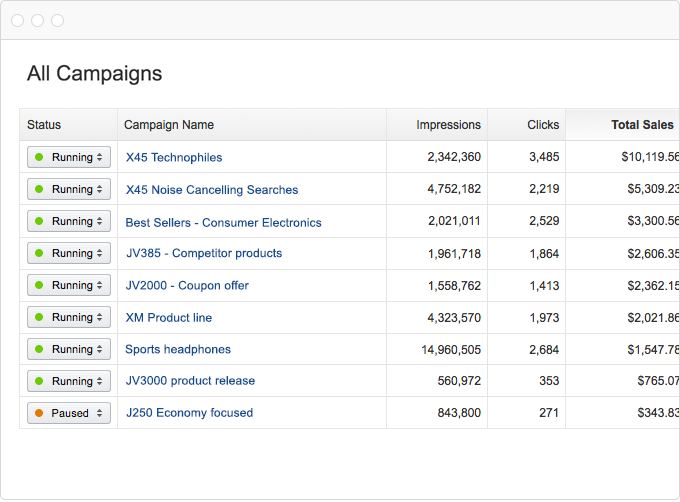Image resolution: width=680 pixels, height=502 pixels.
Task: Sort table by Clicks column header
Action: [543, 125]
